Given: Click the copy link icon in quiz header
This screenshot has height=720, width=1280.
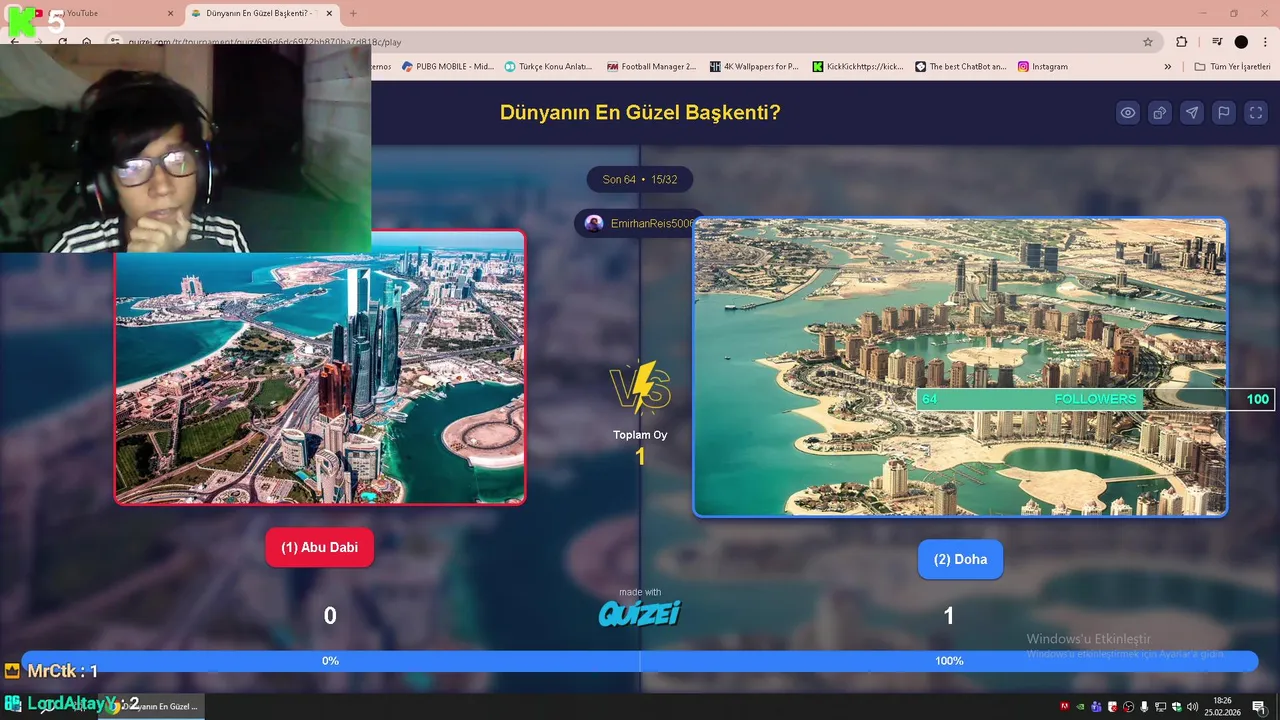Looking at the screenshot, I should (1160, 113).
